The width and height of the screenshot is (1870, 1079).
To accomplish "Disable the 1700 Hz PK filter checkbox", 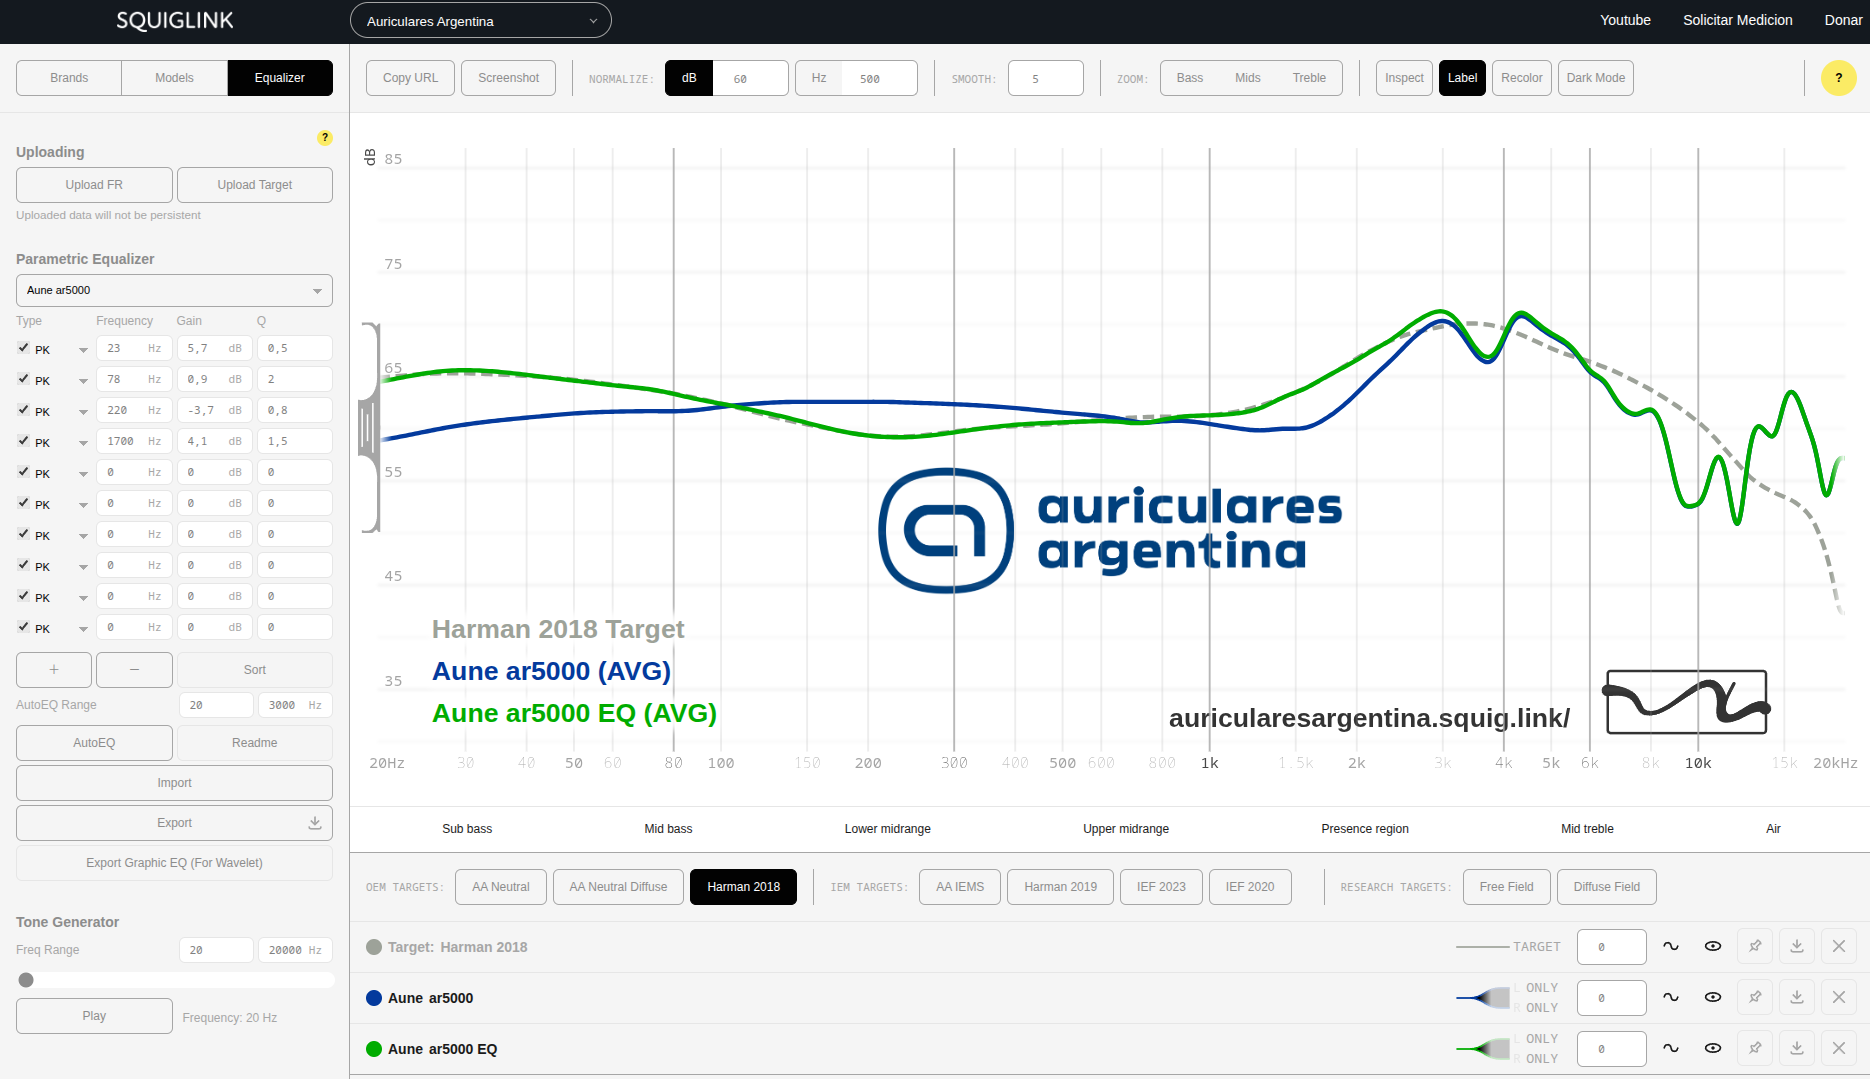I will coord(23,441).
